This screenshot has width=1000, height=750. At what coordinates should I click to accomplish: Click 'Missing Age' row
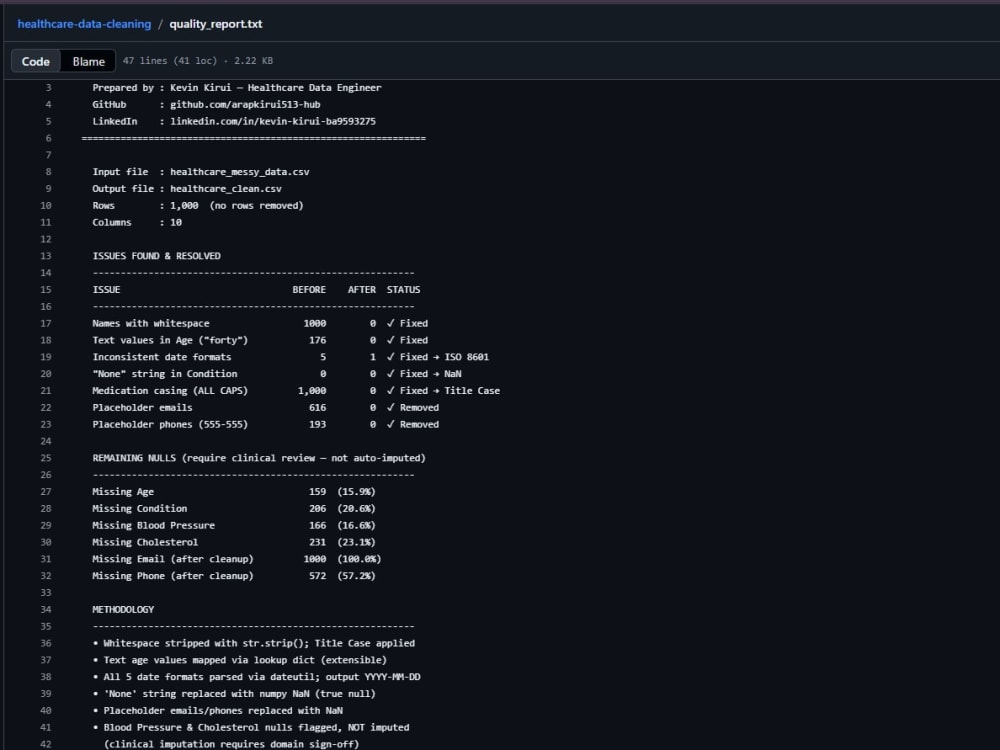click(234, 492)
